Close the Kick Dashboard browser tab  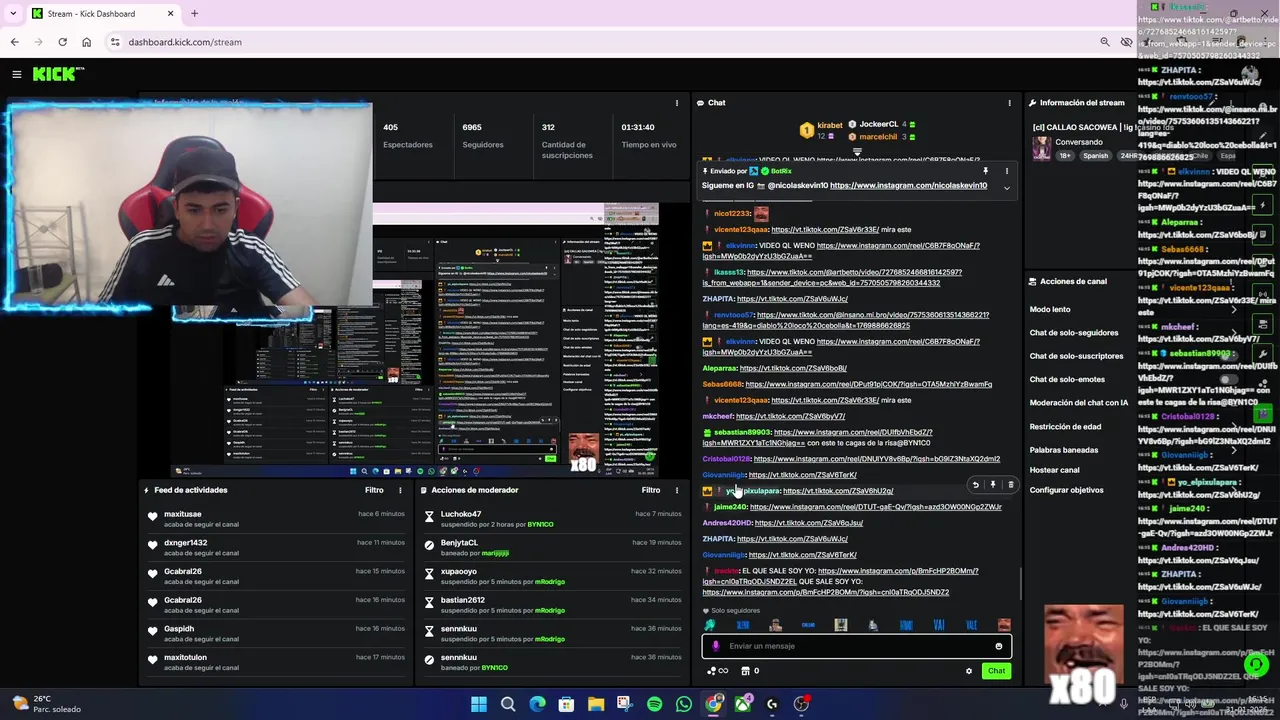point(170,14)
